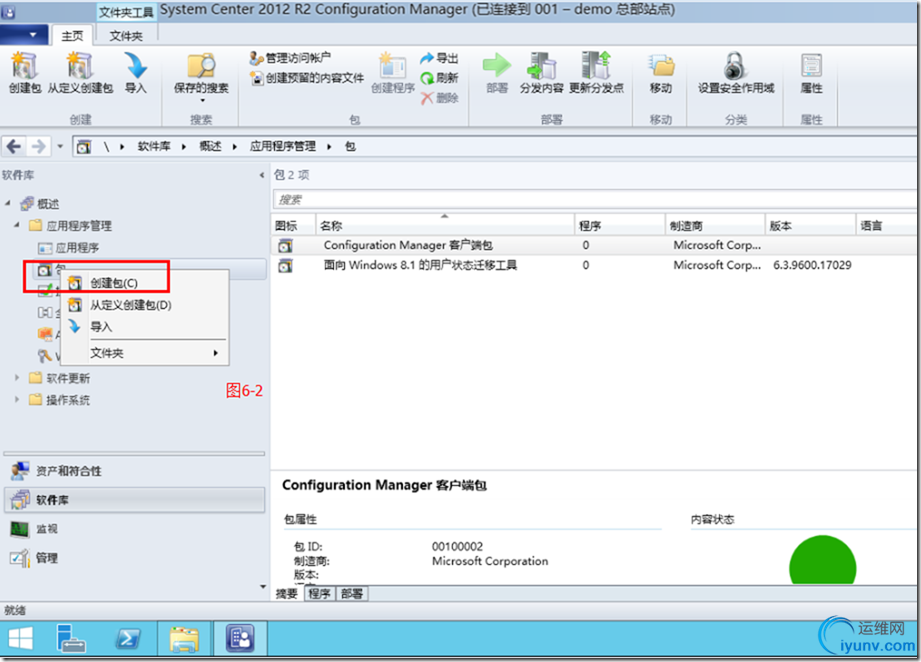The image size is (921, 662).
Task: Click the forward navigation arrow
Action: coord(38,146)
